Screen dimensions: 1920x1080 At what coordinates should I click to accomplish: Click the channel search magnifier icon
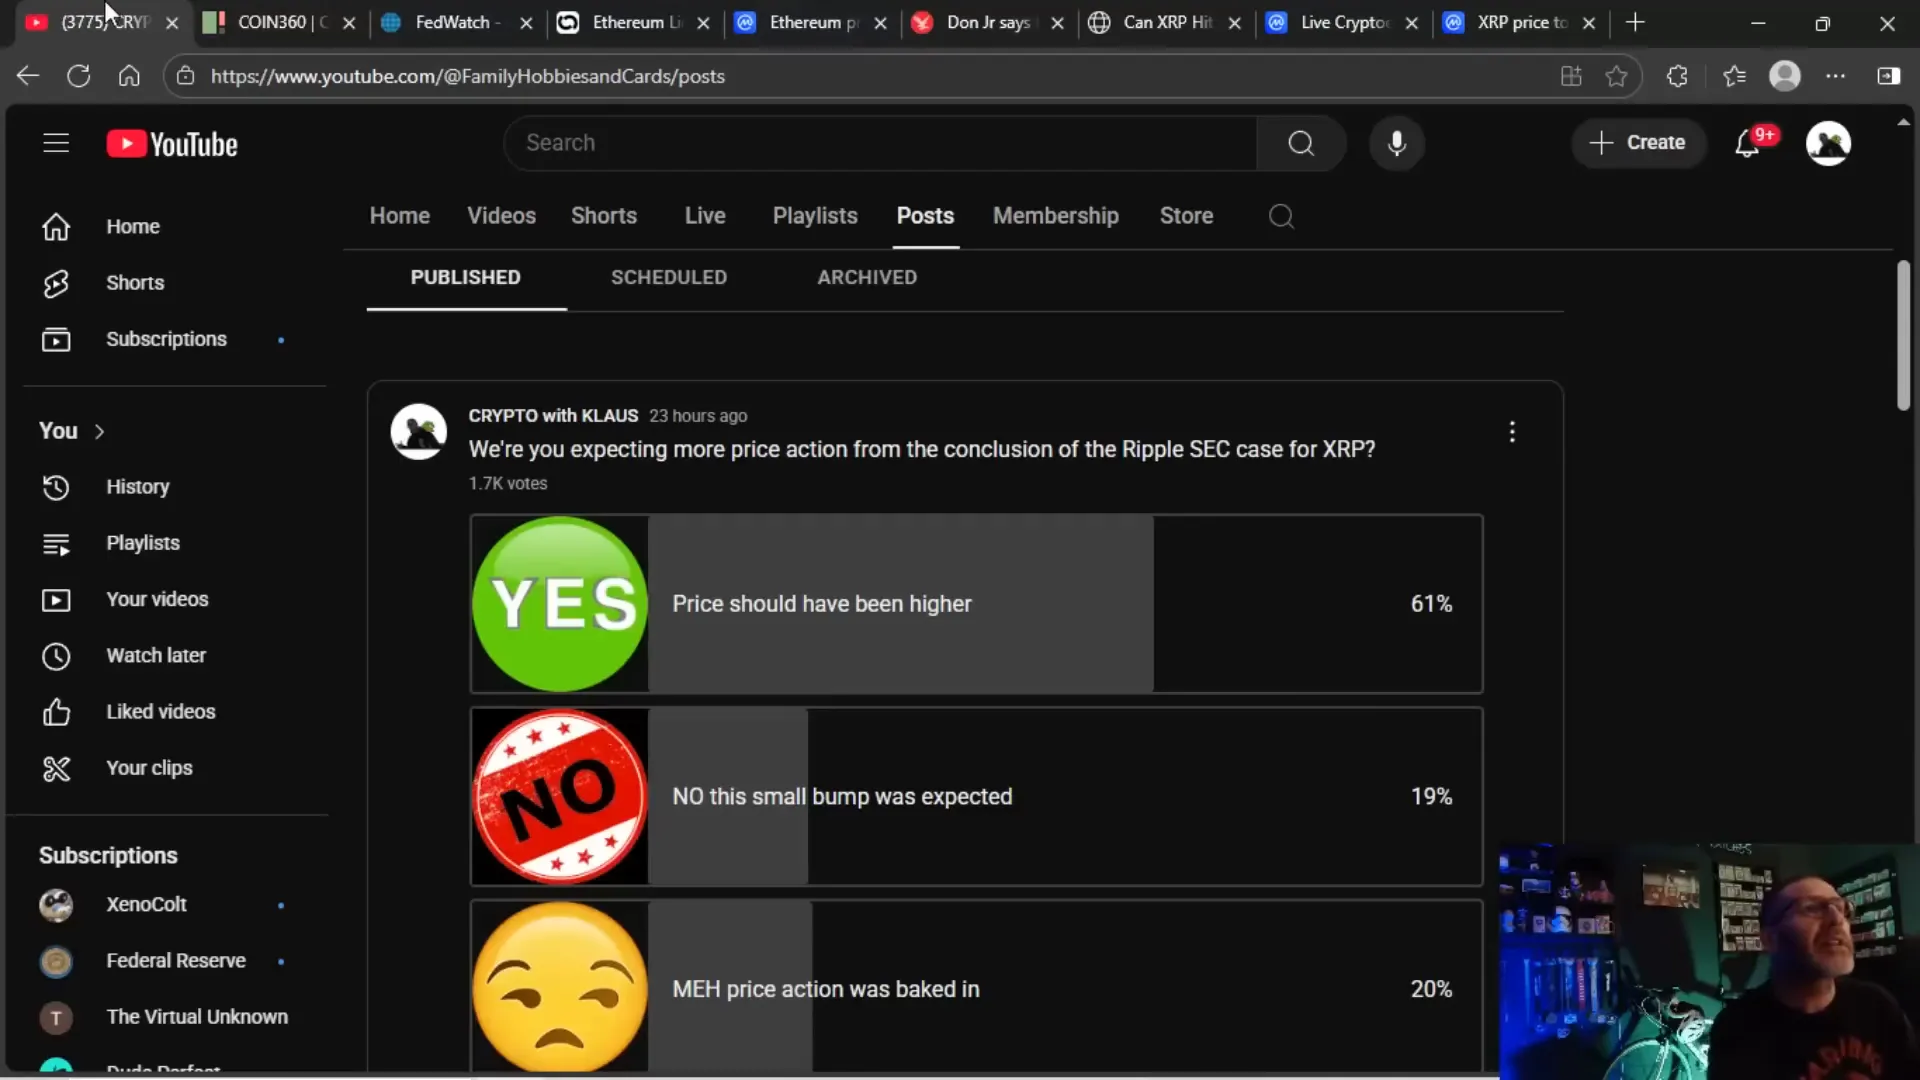(x=1281, y=216)
